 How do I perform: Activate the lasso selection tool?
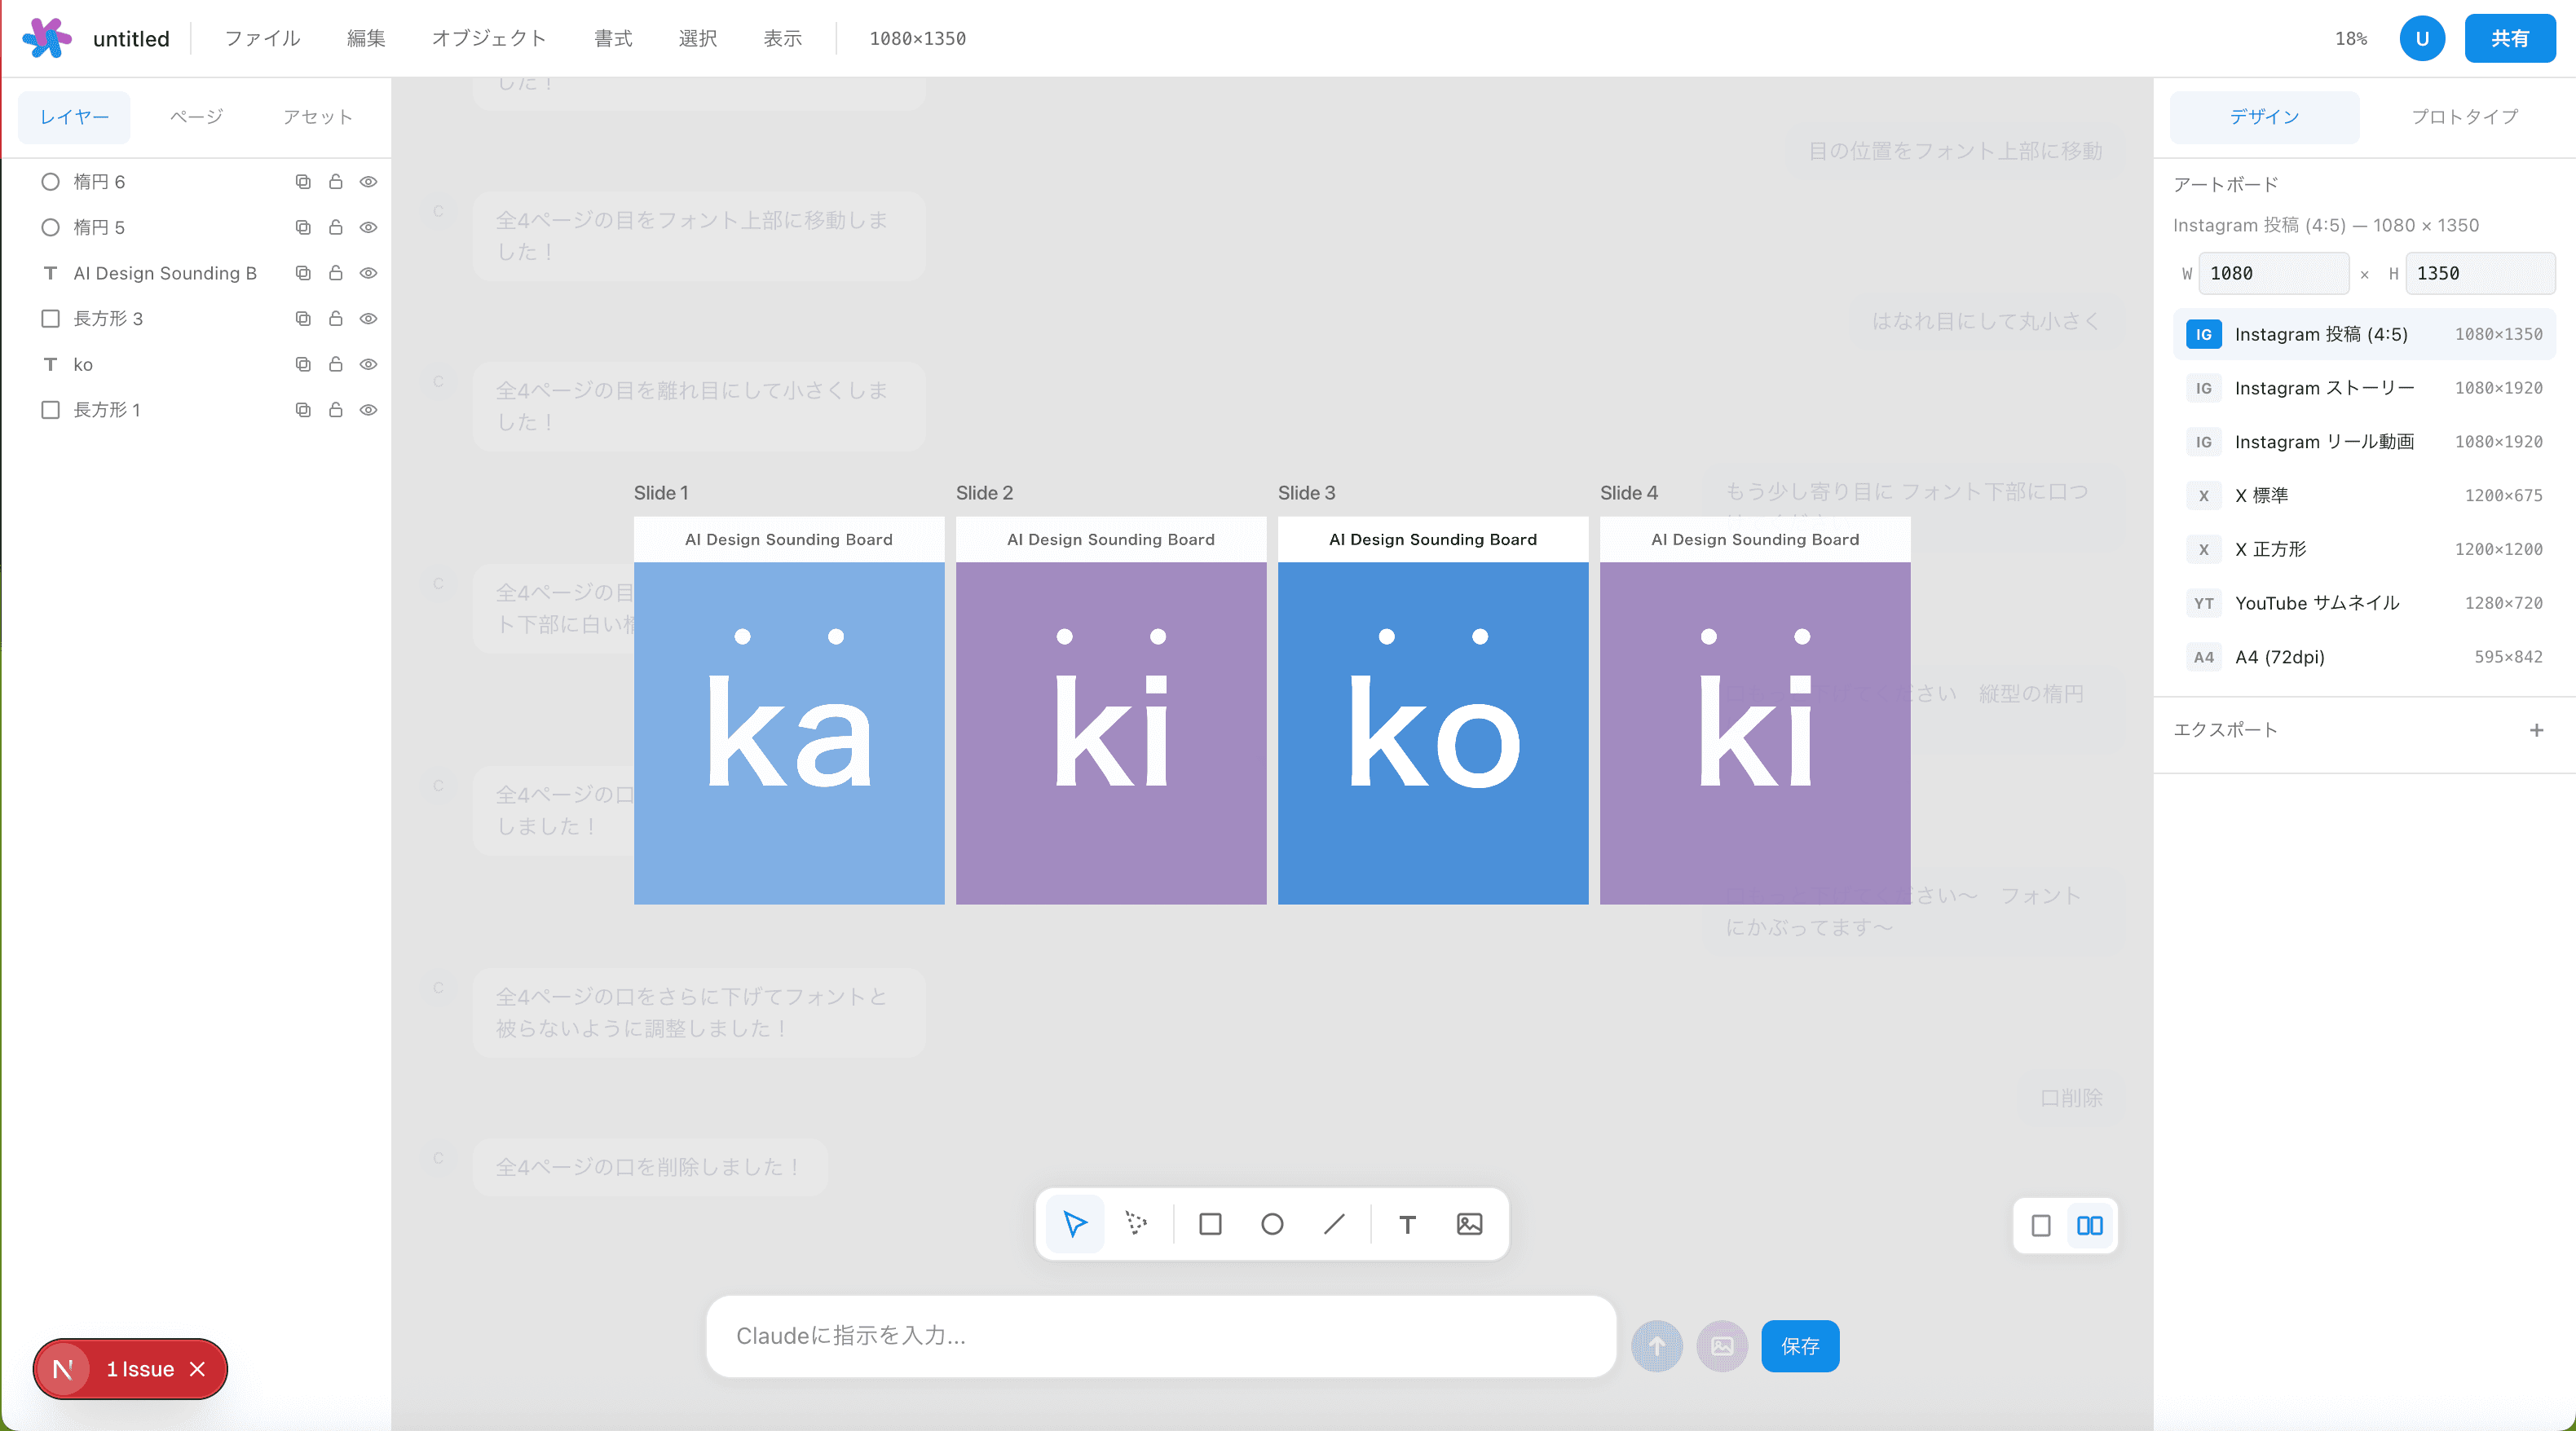[1136, 1224]
